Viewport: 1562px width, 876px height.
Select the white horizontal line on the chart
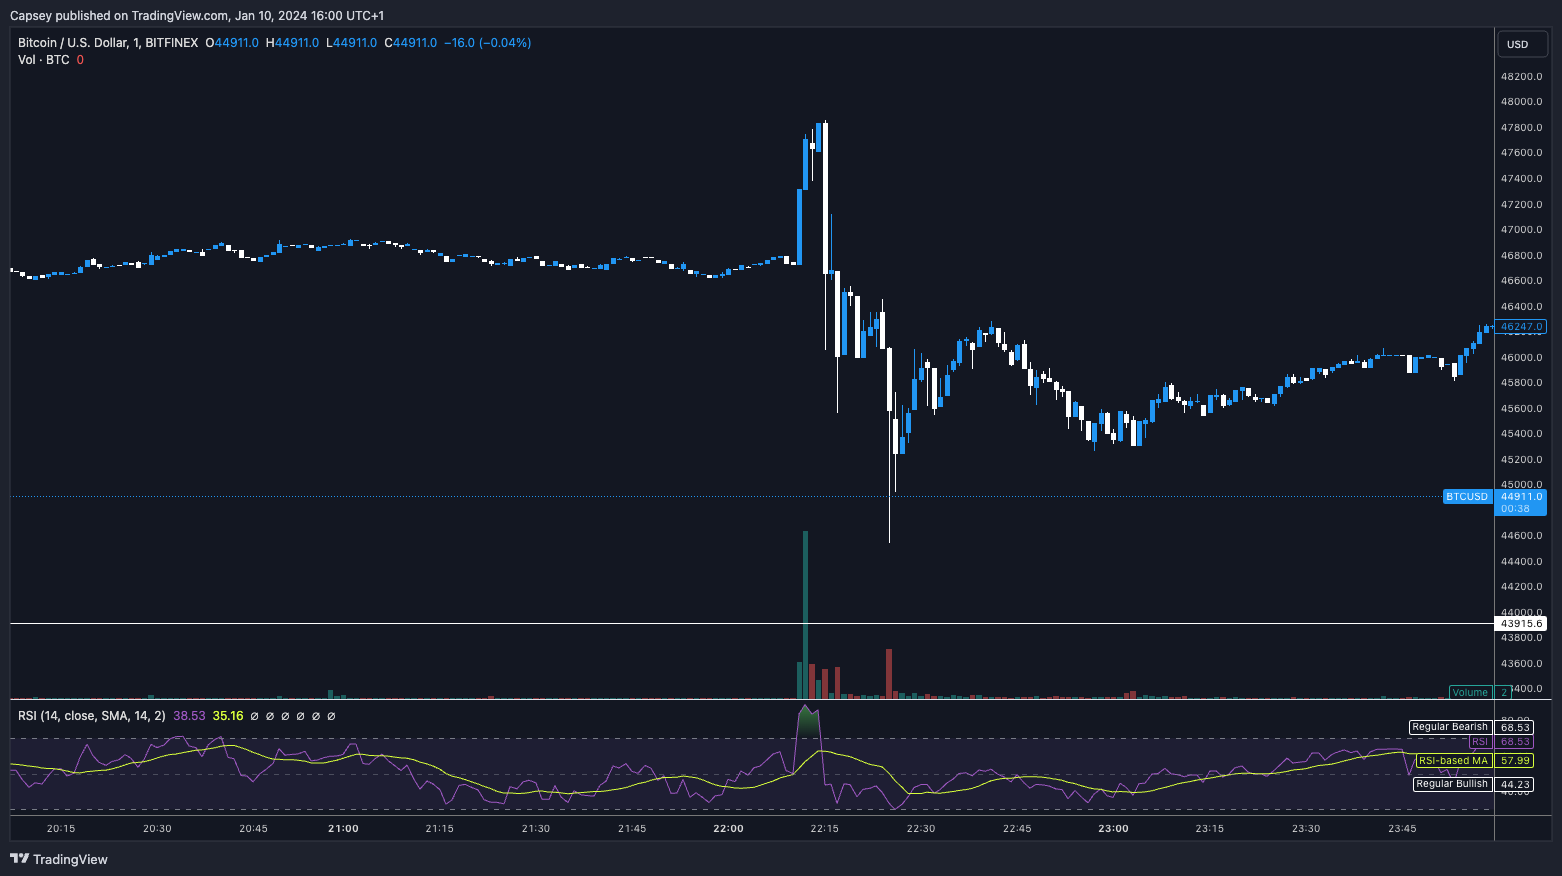(600, 623)
